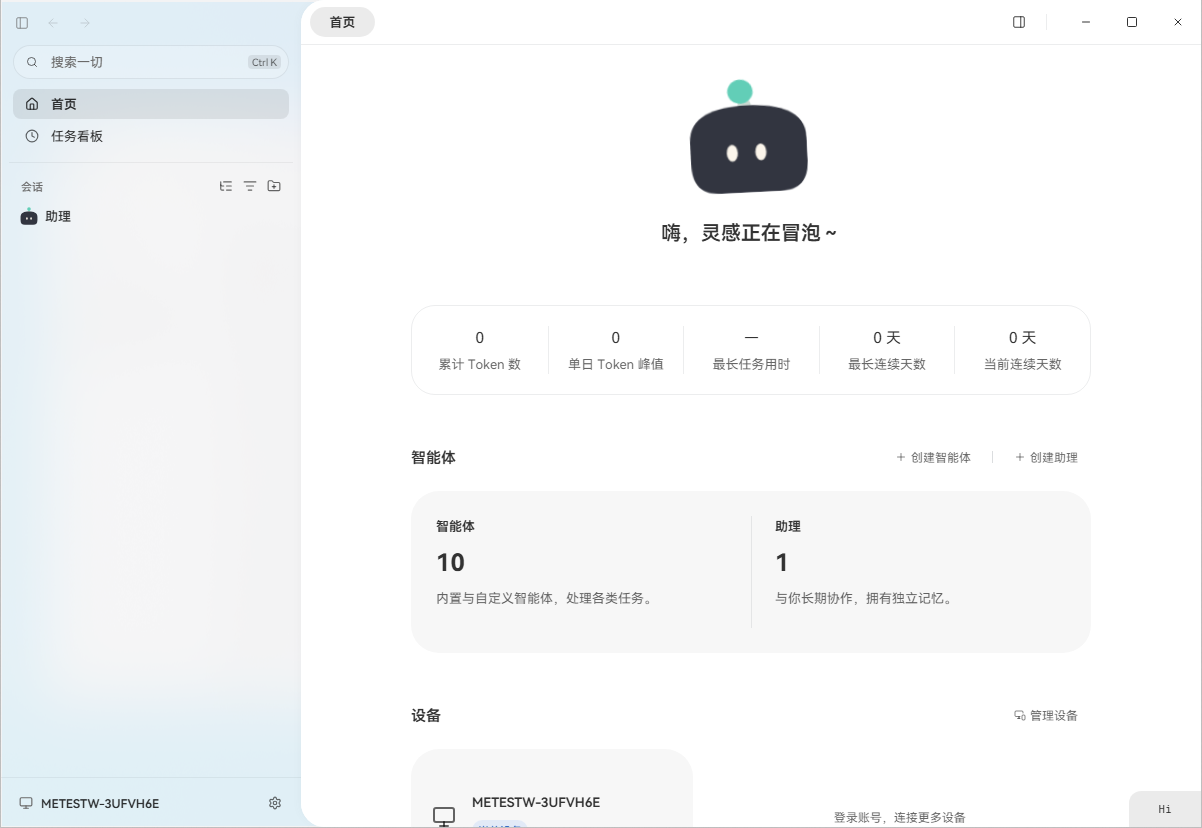This screenshot has height=828, width=1202.
Task: Collapse the left sidebar using panel icon
Action: 22,22
